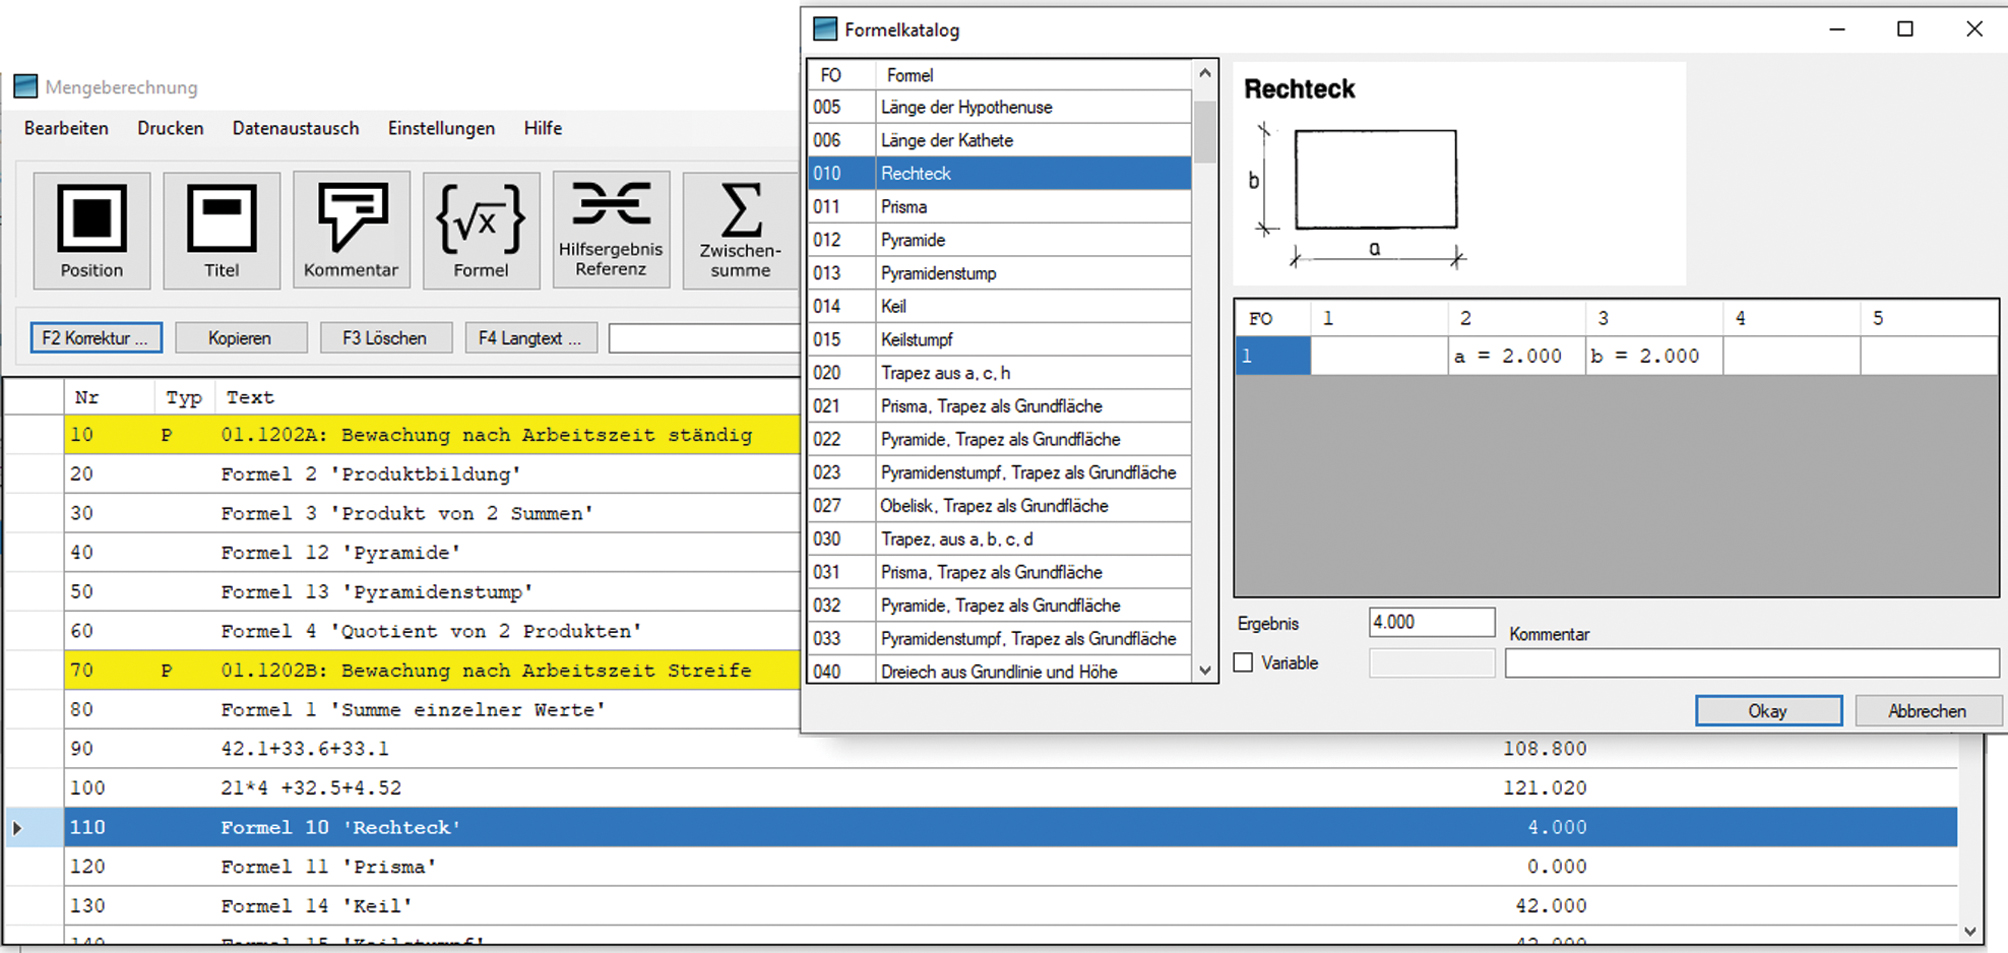Insert a Zwischensumme
Screen dimensions: 2008x953
(x=741, y=230)
